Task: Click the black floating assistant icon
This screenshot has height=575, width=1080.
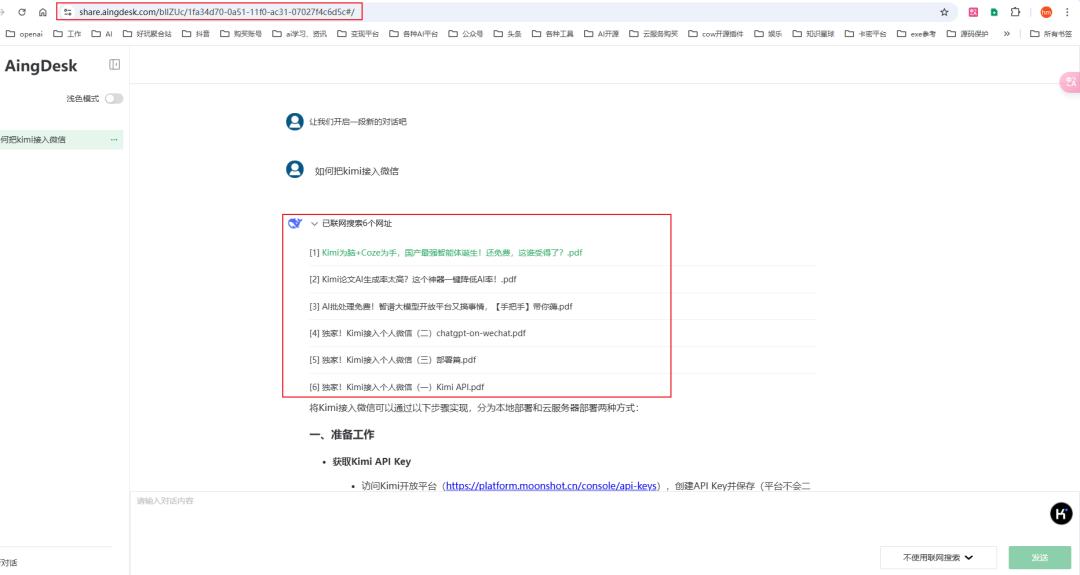Action: [x=1061, y=513]
